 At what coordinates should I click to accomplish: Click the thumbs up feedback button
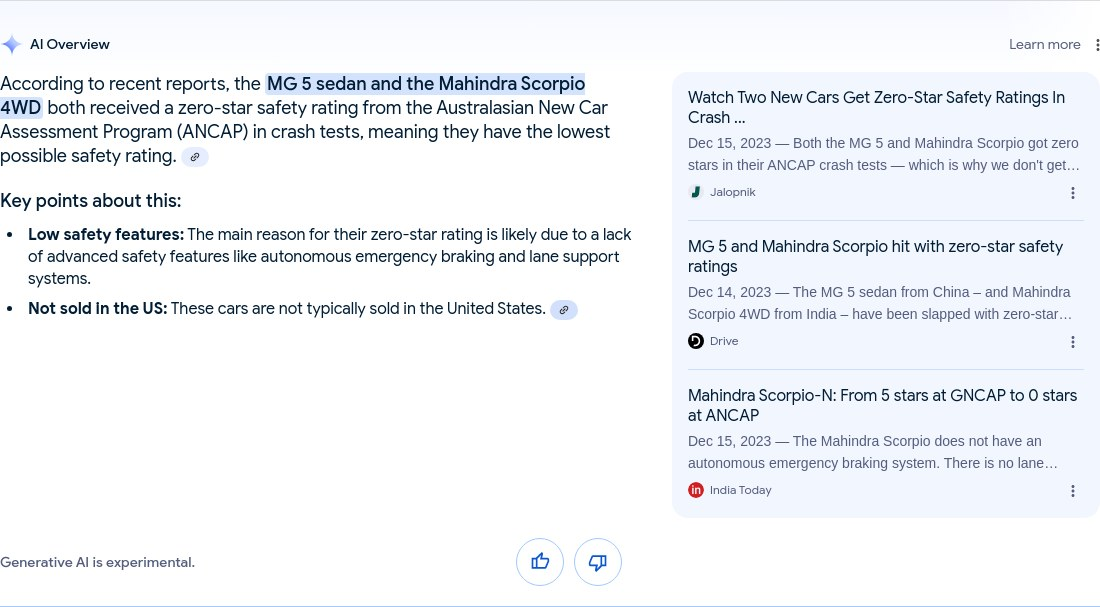[x=539, y=561]
